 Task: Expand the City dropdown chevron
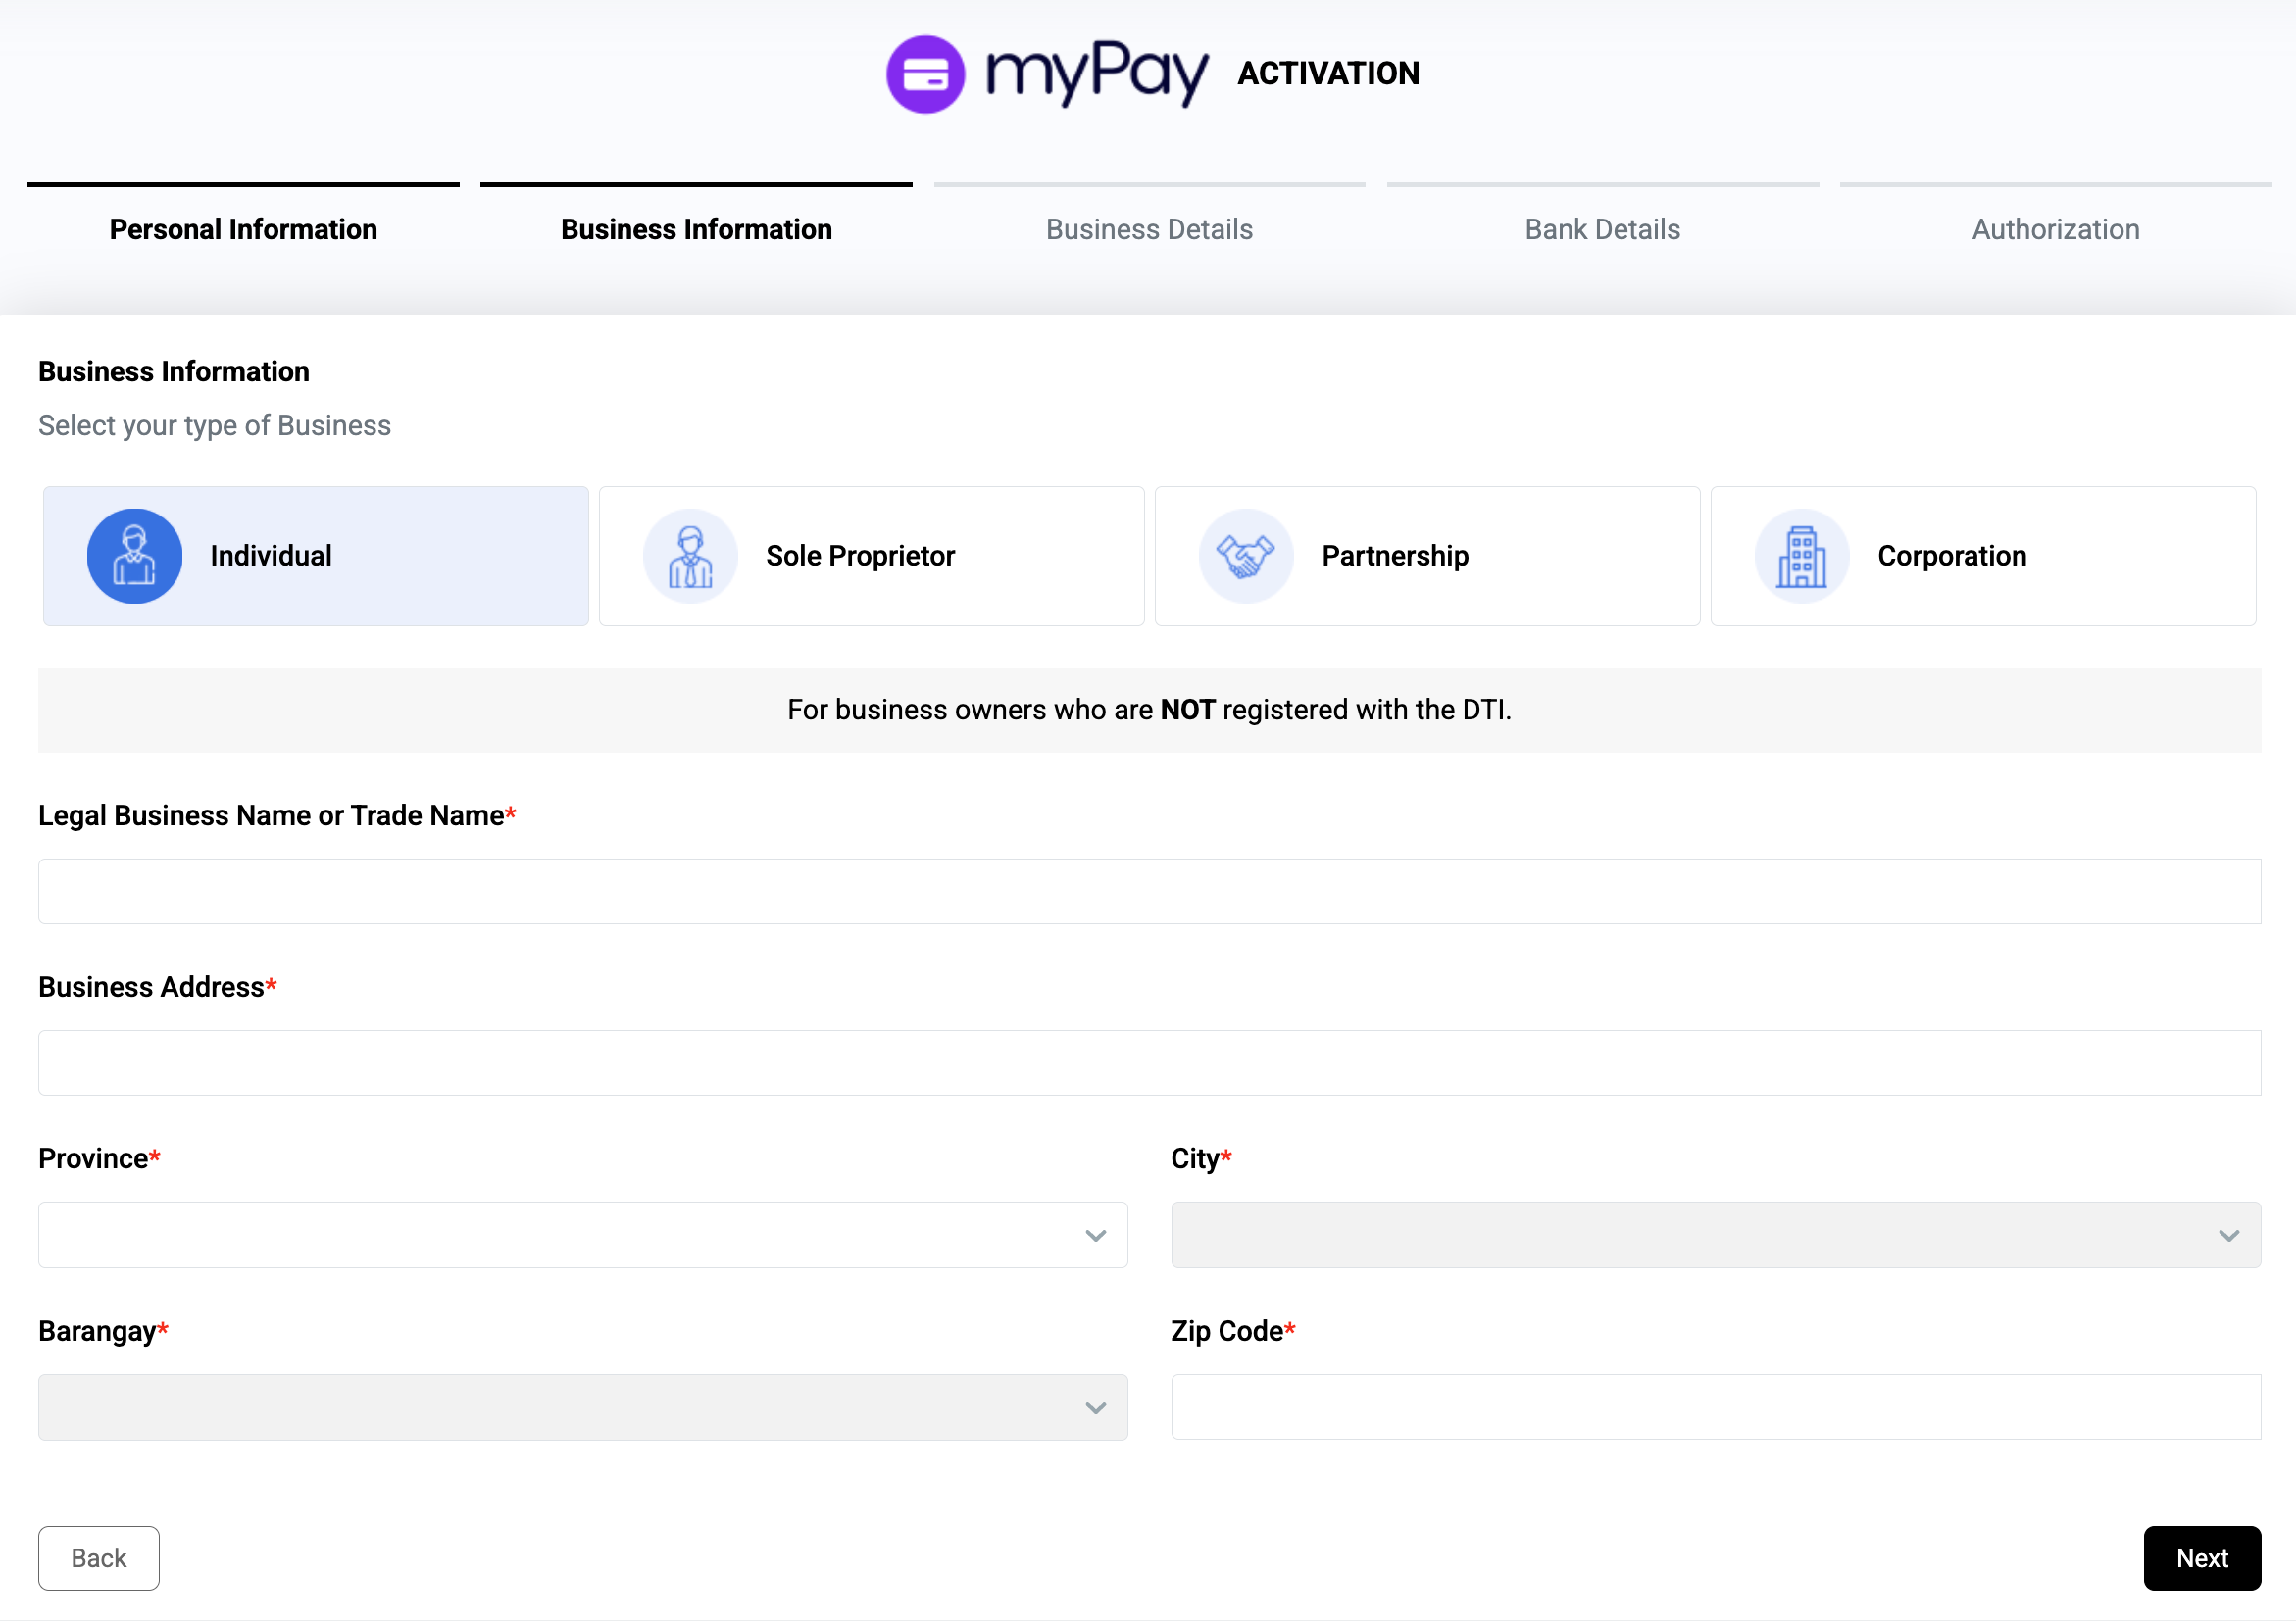[2228, 1235]
